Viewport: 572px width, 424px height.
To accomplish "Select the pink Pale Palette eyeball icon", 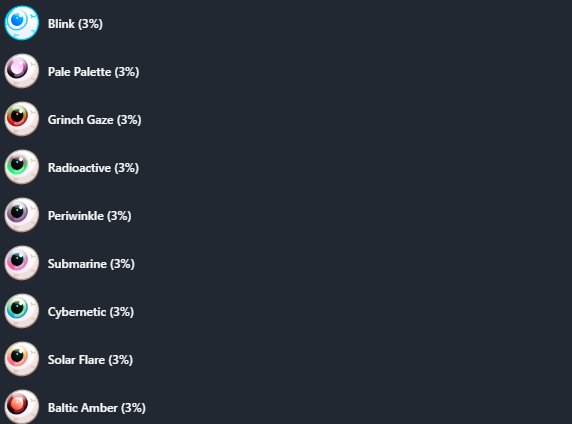I will click(22, 71).
